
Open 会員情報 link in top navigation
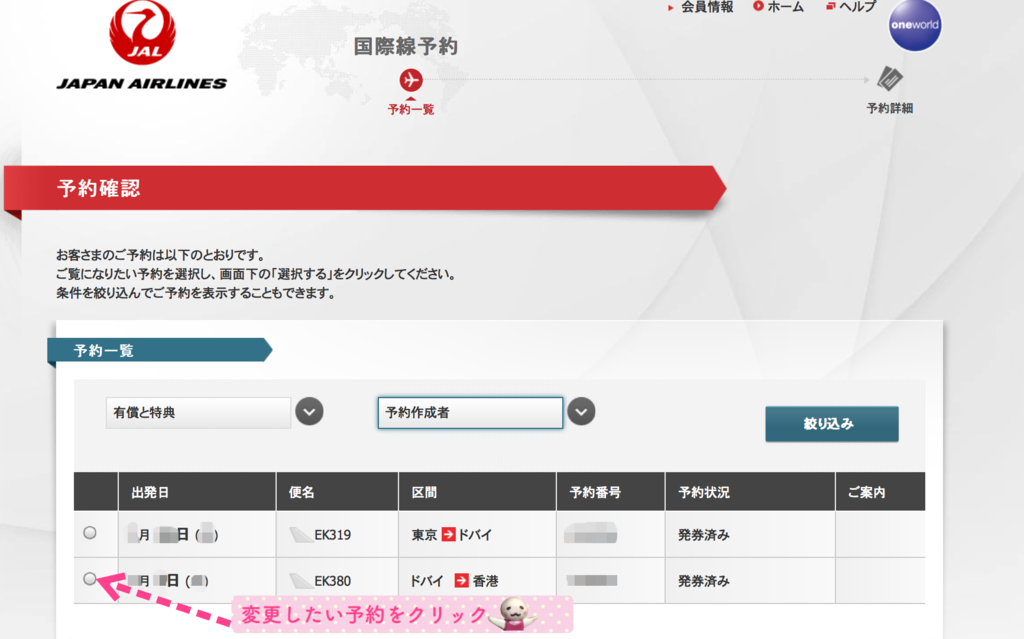(x=707, y=7)
